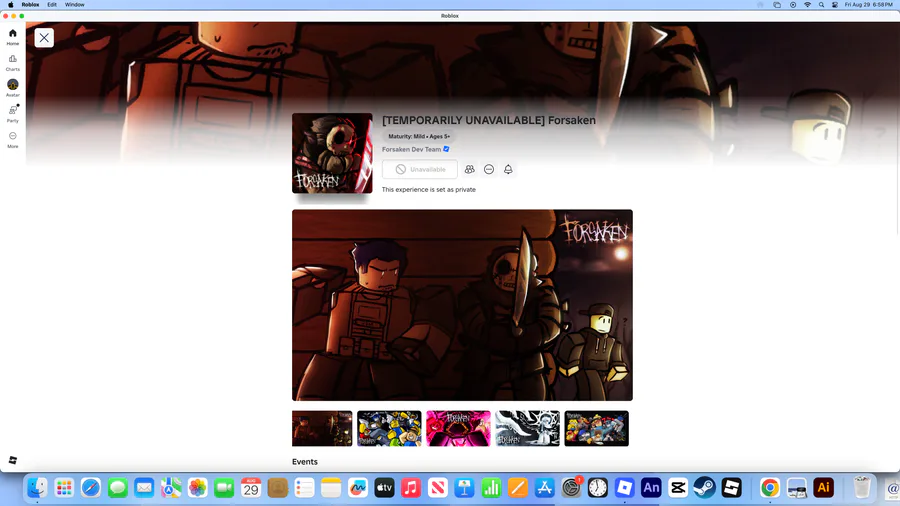The image size is (900, 506).
Task: Open App Store from the Dock
Action: (545, 488)
